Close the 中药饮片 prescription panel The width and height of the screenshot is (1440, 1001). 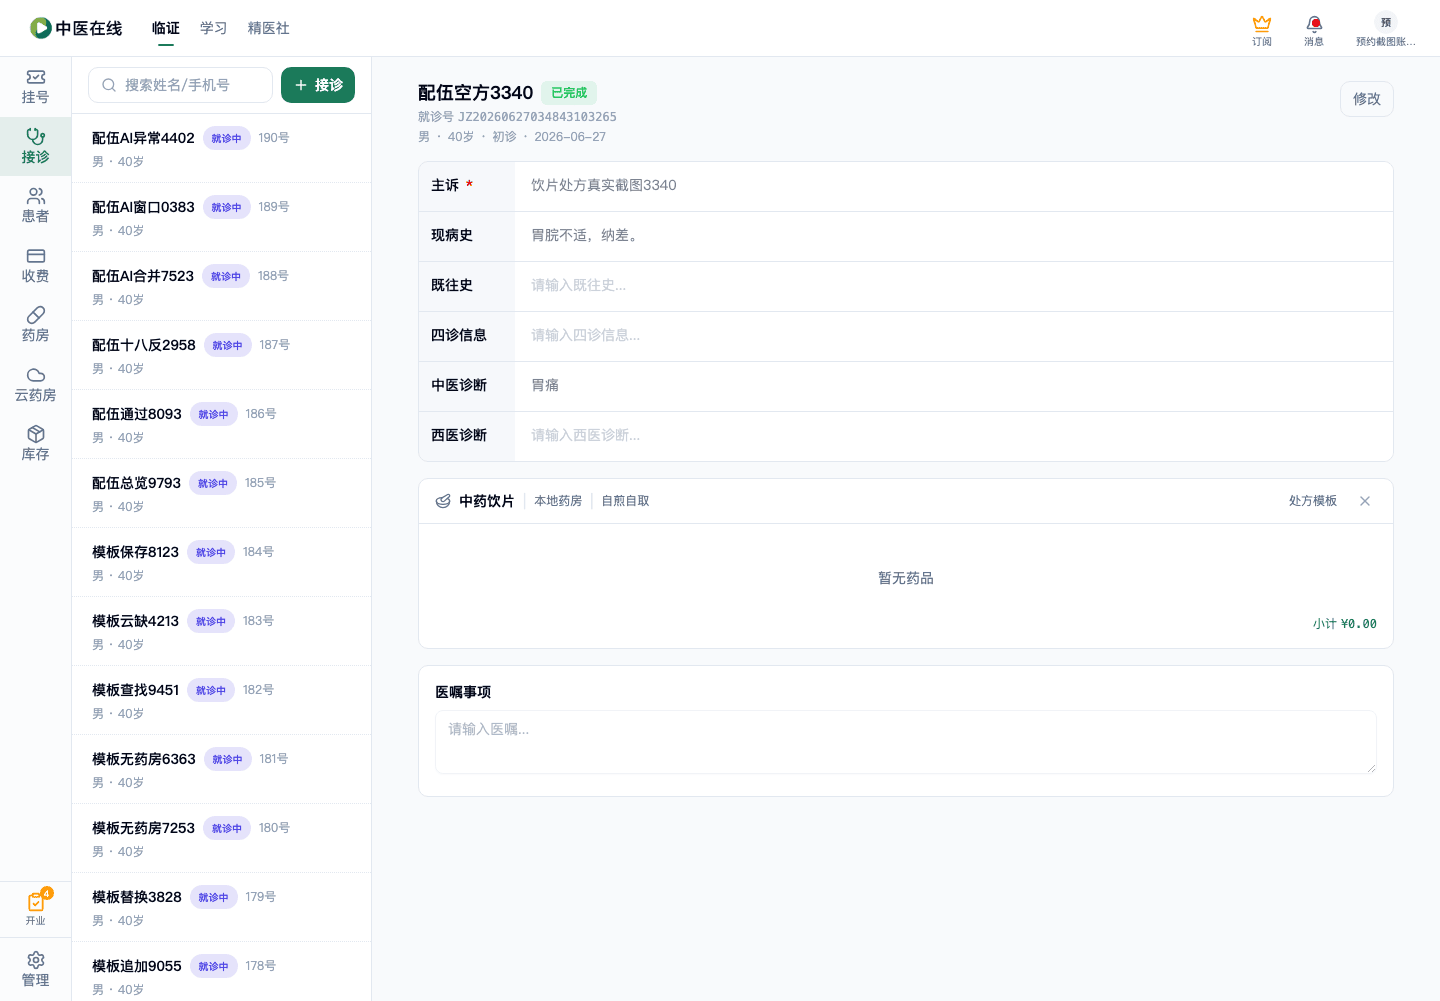tap(1365, 501)
